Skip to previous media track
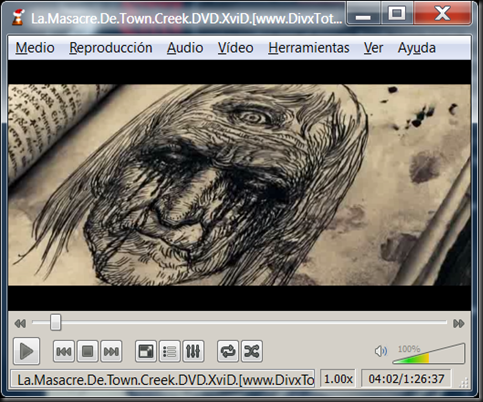 point(64,351)
